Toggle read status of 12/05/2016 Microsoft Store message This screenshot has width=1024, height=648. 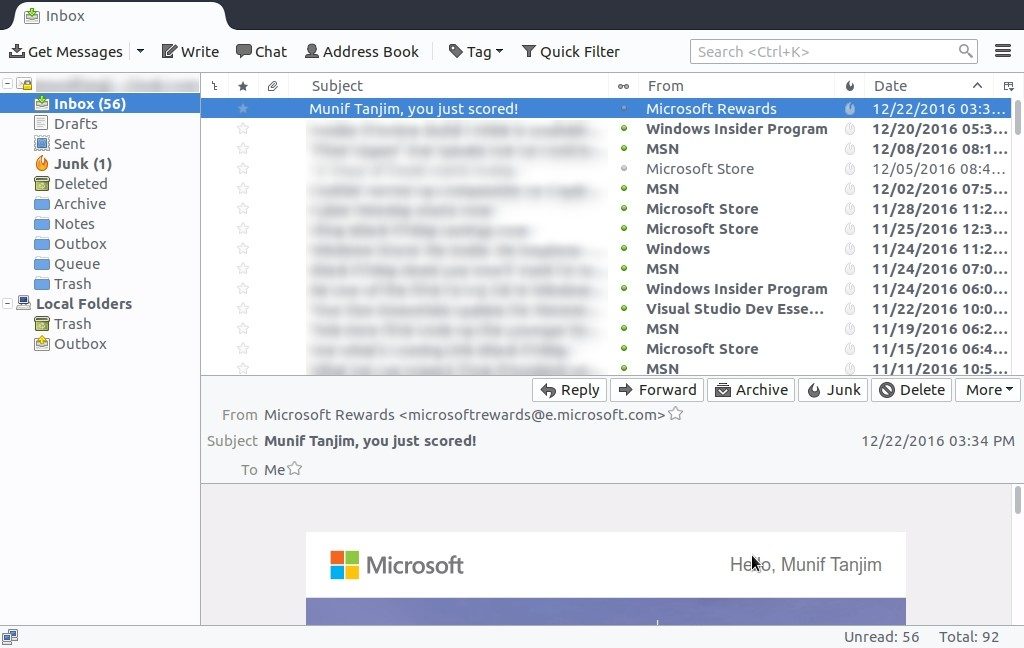coord(624,168)
